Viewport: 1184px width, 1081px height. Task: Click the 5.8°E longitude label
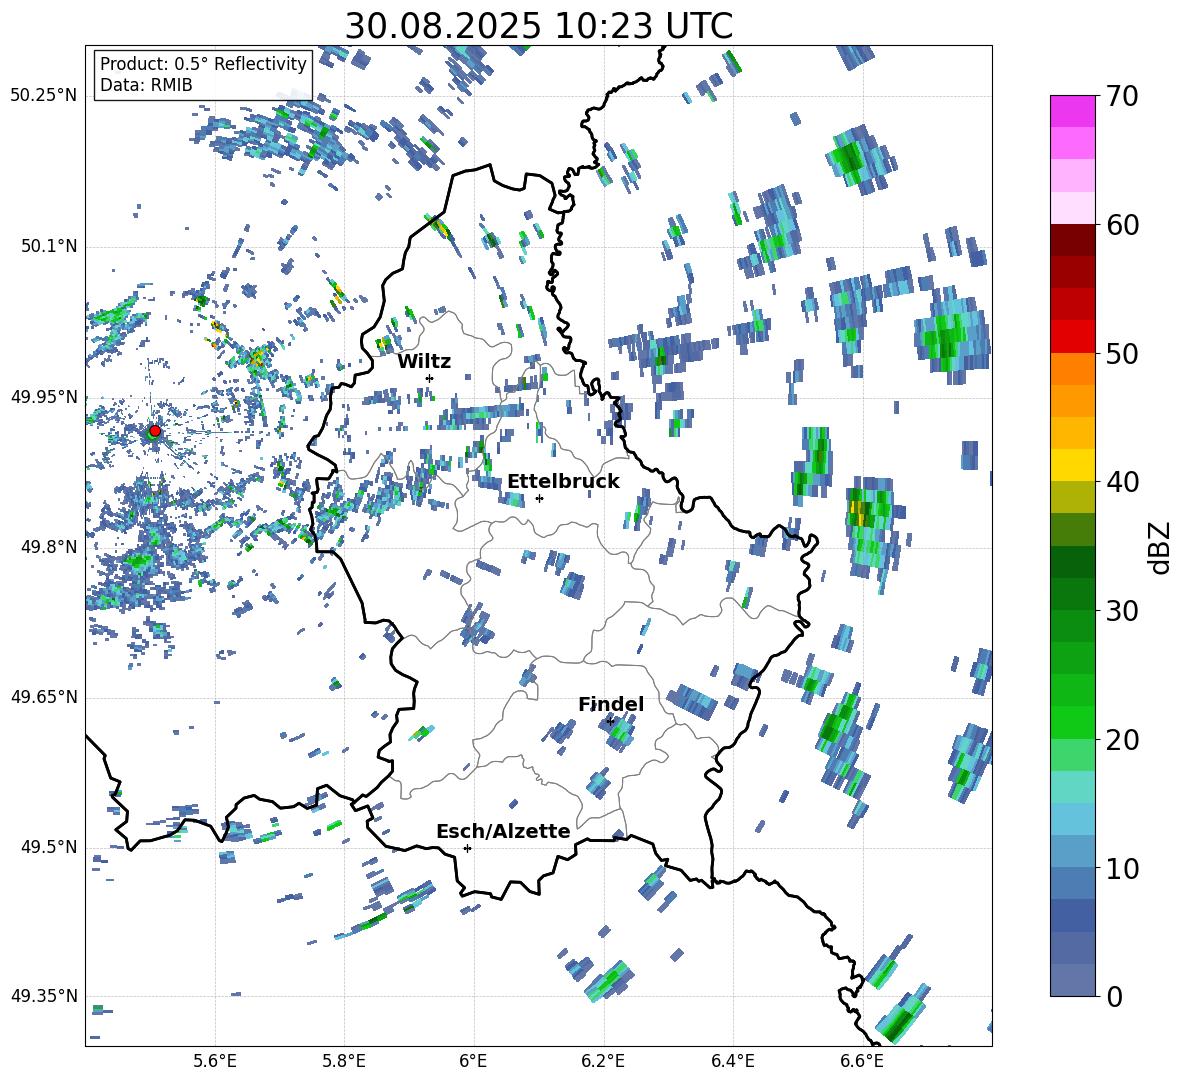[x=344, y=1061]
